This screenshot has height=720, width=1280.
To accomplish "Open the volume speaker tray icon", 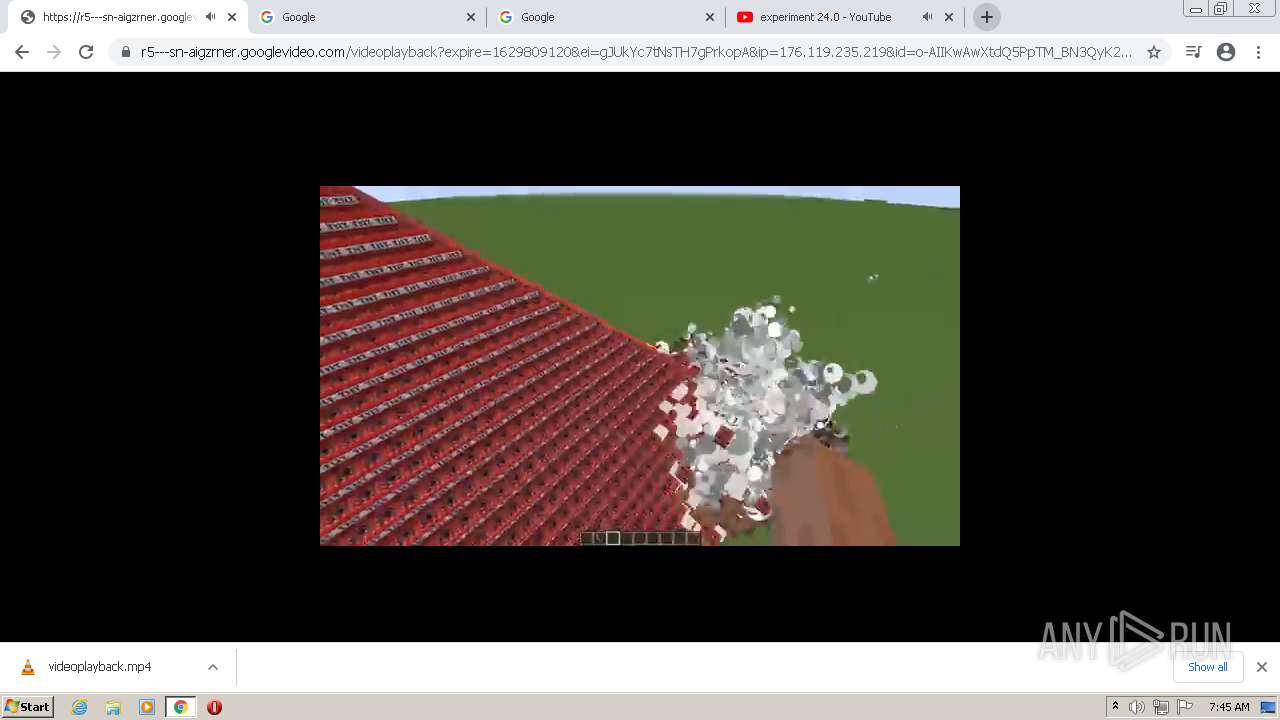I will [1137, 707].
